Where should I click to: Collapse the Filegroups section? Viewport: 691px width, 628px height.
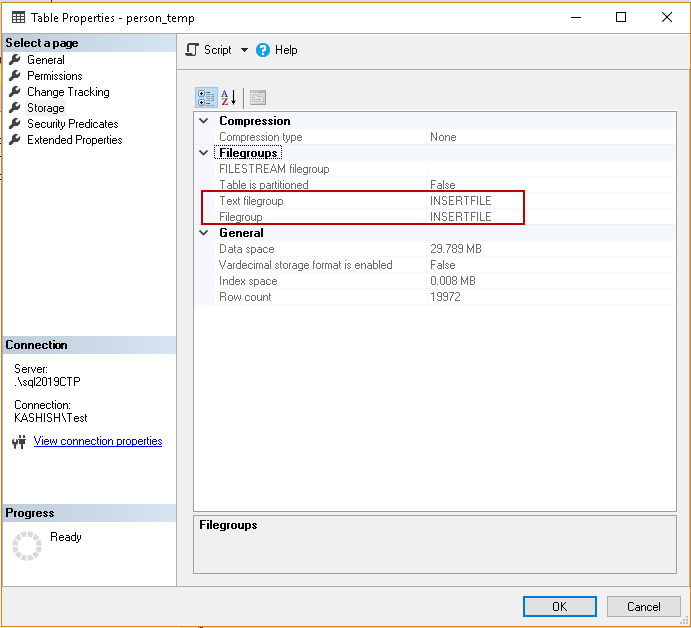(x=204, y=153)
